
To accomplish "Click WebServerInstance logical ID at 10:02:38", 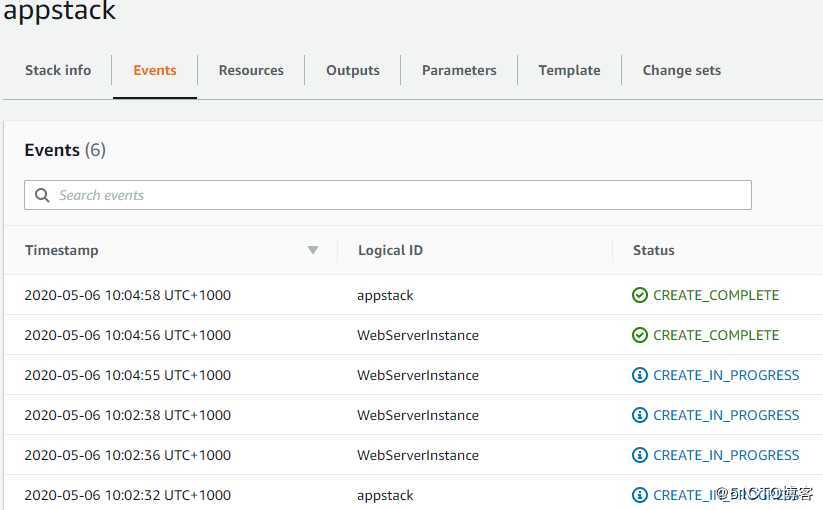I will tap(418, 415).
